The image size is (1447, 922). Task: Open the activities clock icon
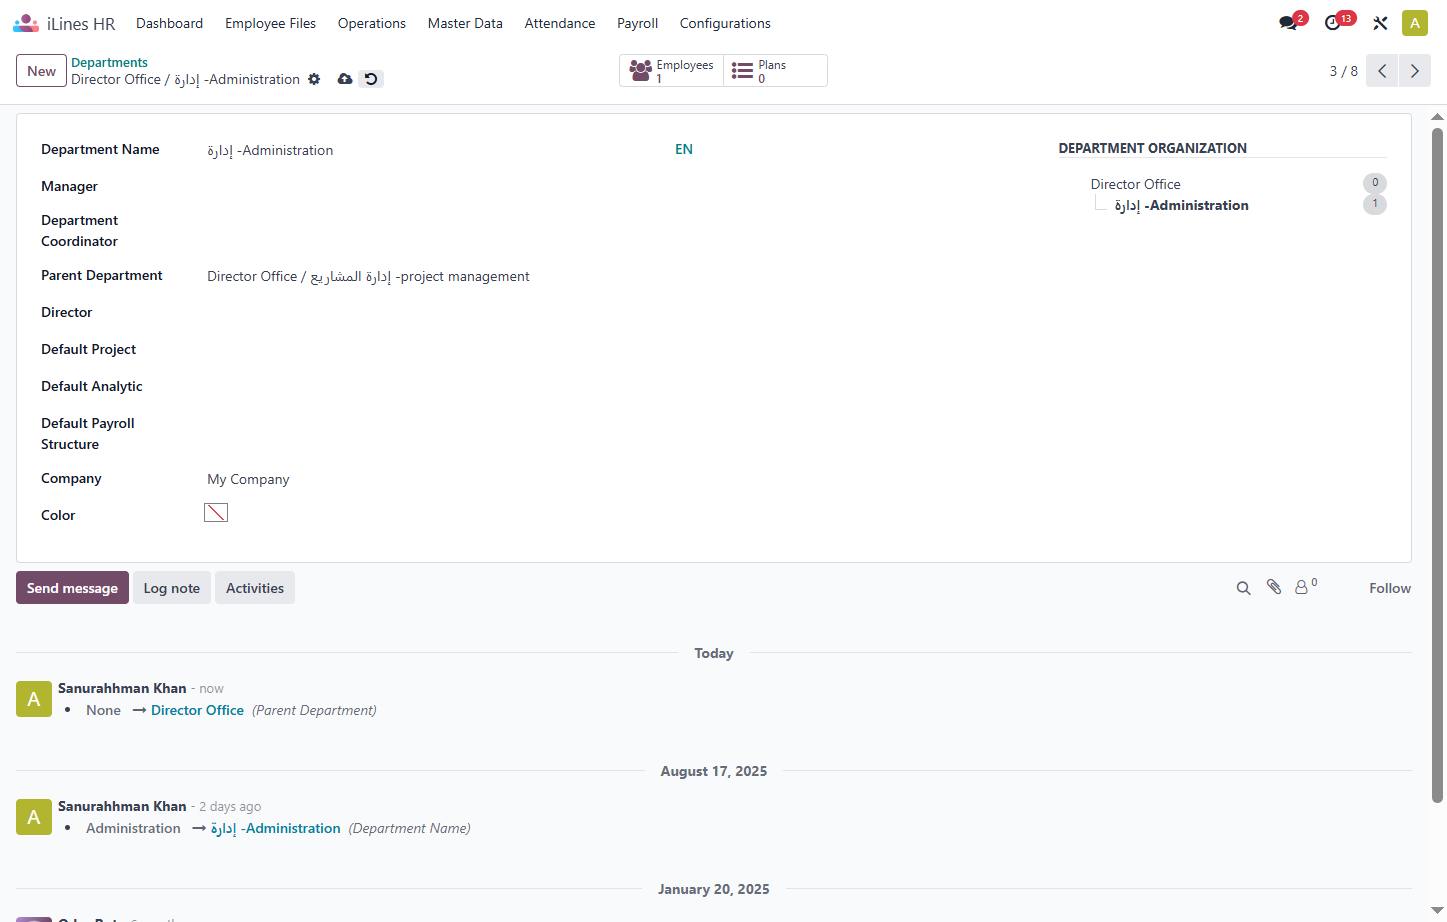(1333, 23)
